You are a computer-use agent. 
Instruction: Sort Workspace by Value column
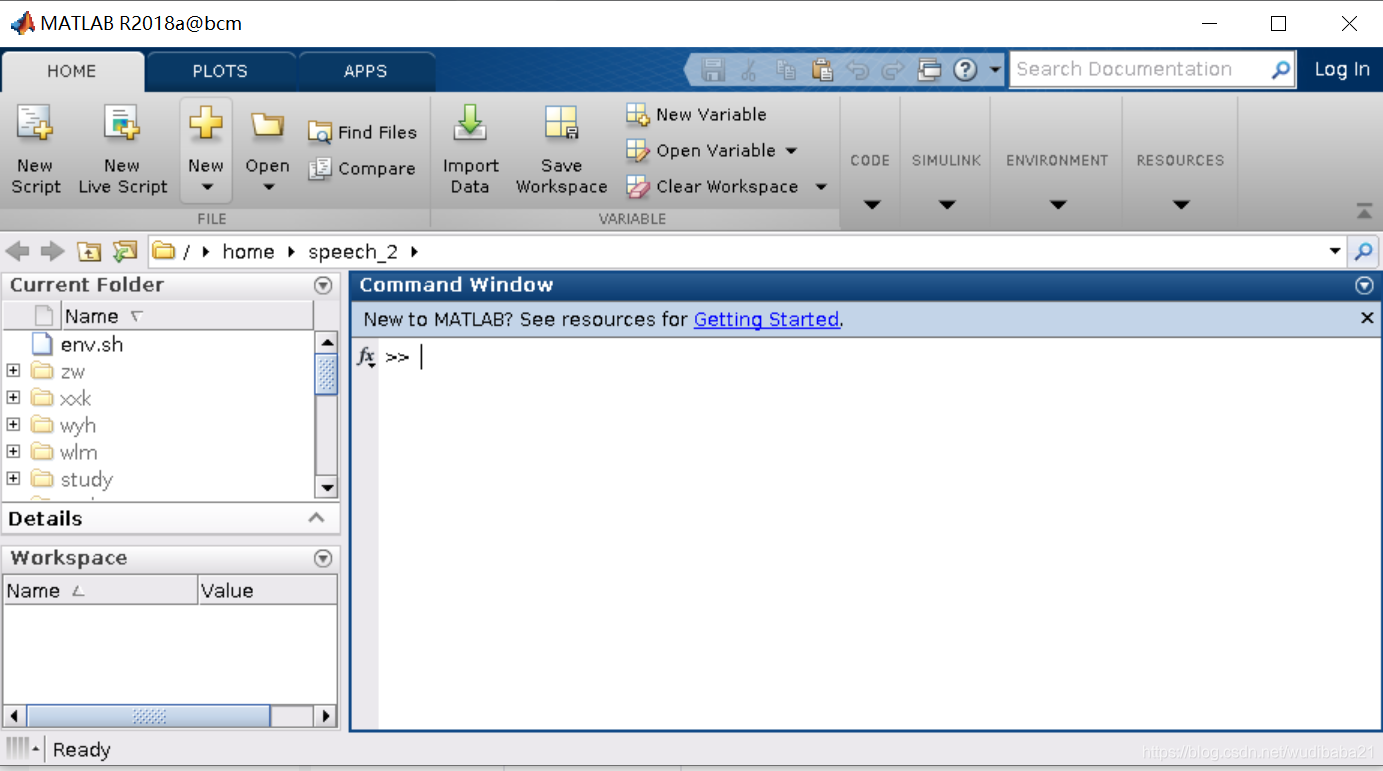[x=268, y=591]
